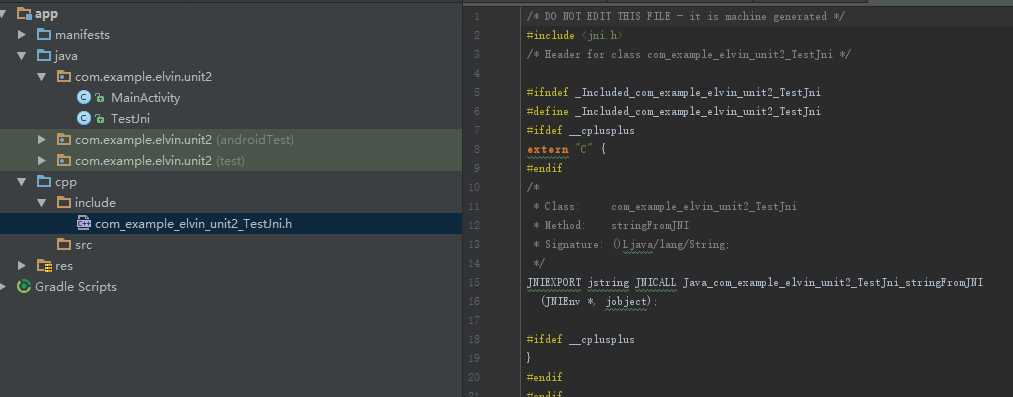Select the app module label

[x=46, y=14]
